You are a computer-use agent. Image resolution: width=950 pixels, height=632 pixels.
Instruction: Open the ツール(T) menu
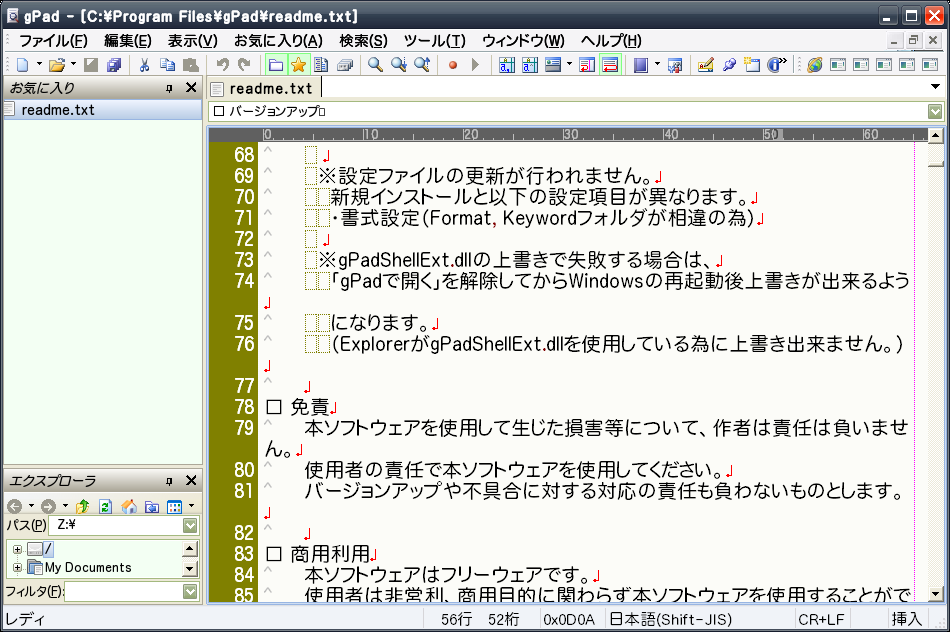click(434, 41)
